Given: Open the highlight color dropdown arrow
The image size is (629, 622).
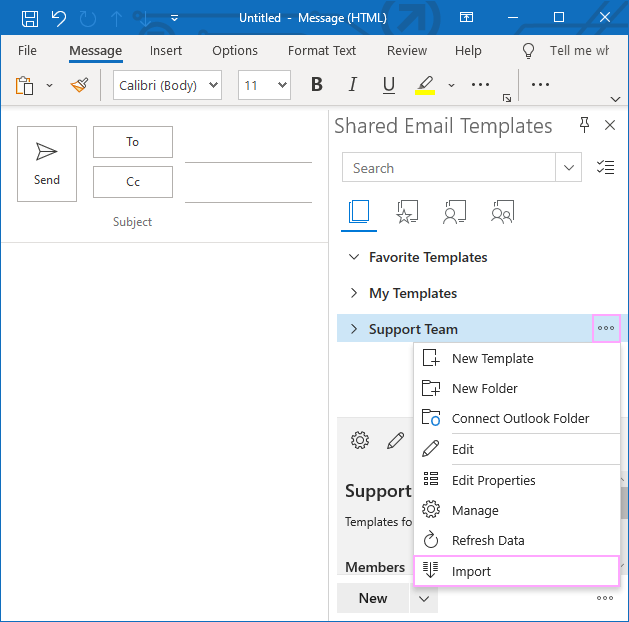Looking at the screenshot, I should pyautogui.click(x=452, y=85).
